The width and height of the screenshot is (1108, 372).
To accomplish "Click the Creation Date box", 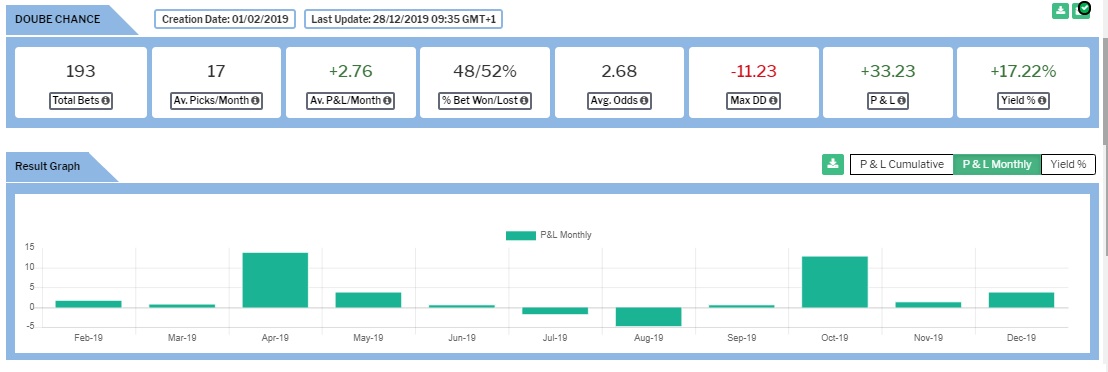I will pyautogui.click(x=225, y=19).
